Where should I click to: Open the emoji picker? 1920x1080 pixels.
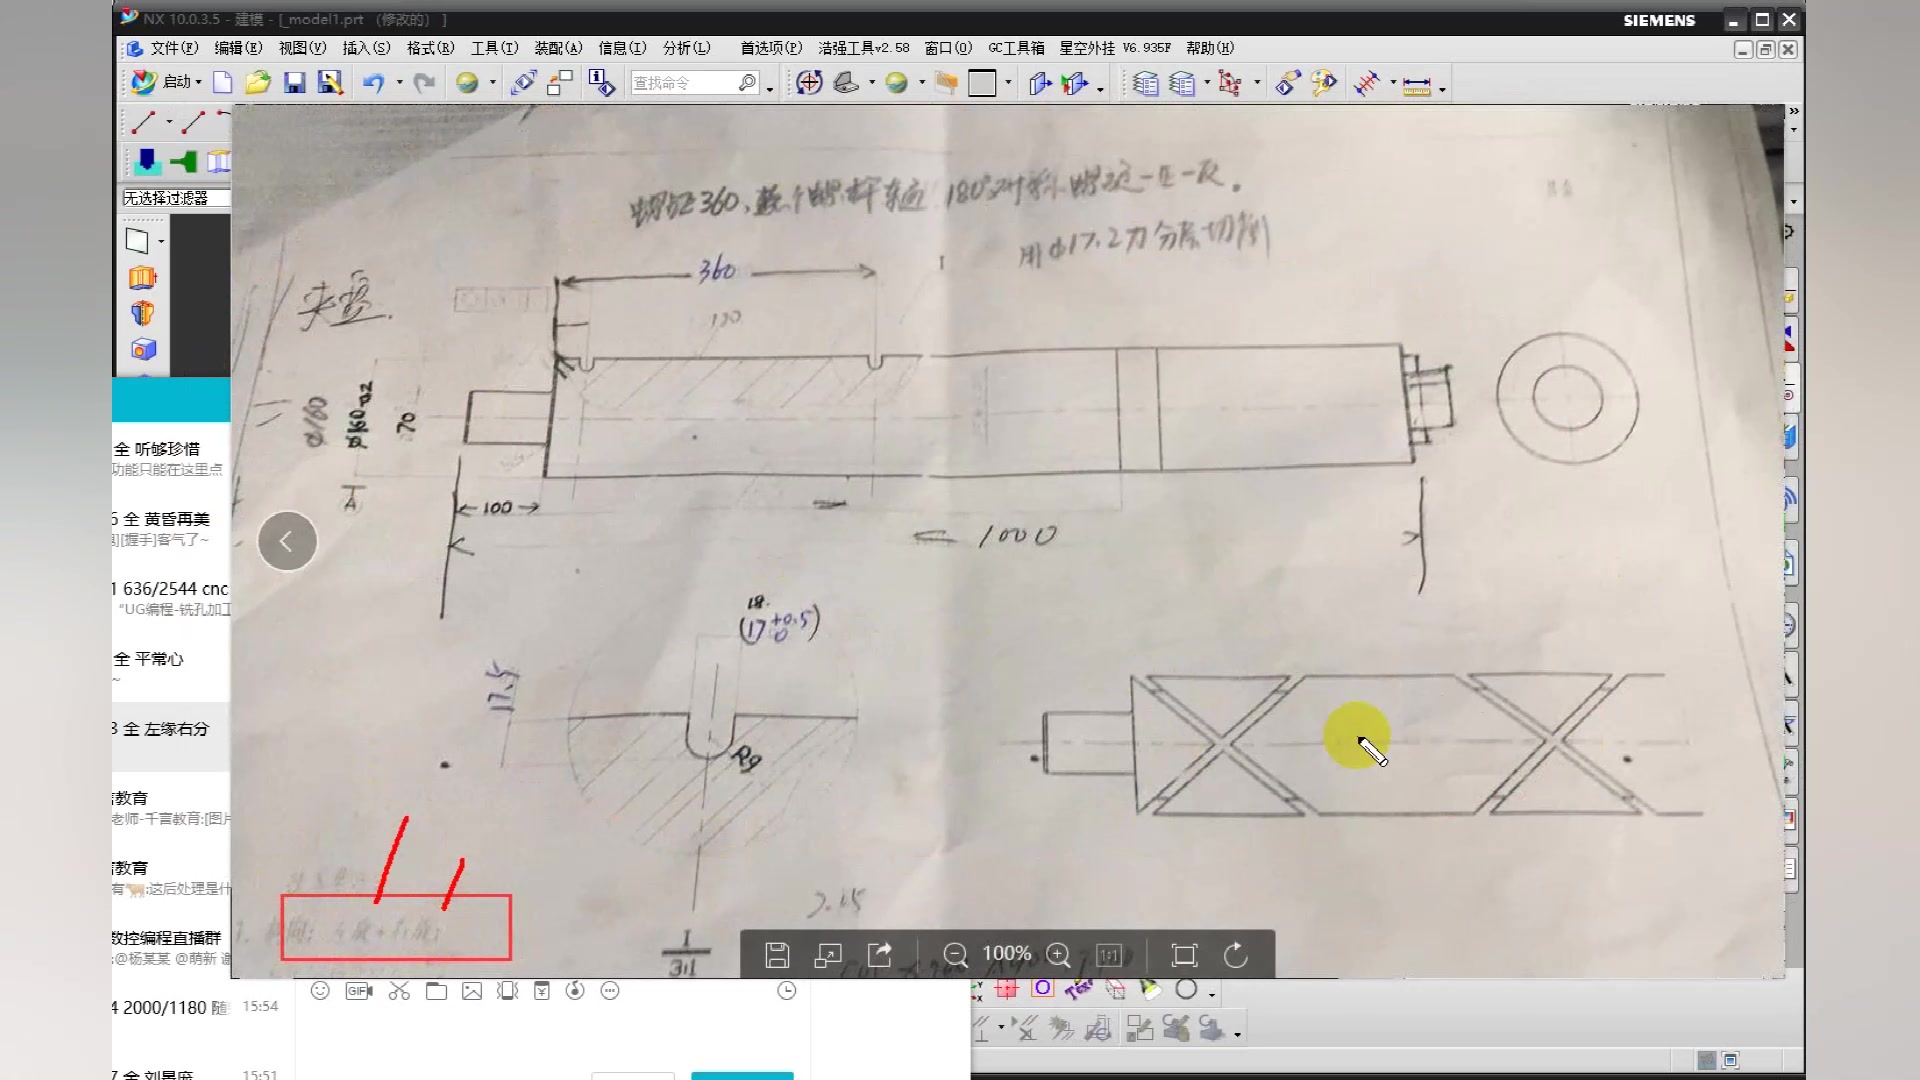click(320, 990)
